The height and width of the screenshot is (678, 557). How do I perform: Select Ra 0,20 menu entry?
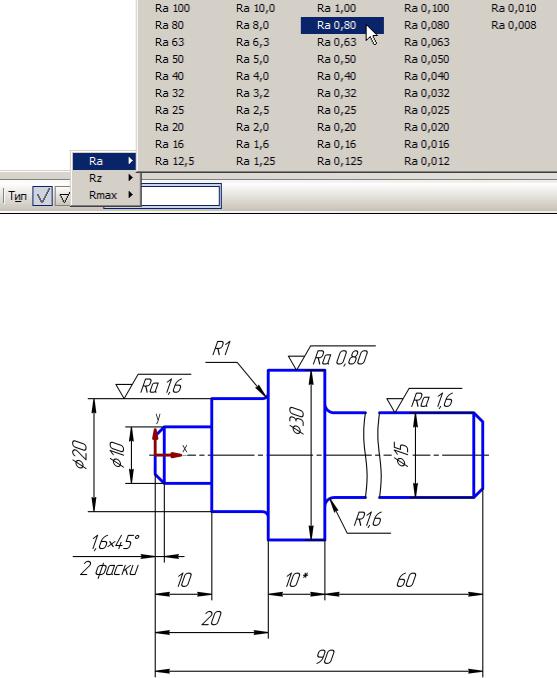[x=336, y=127]
